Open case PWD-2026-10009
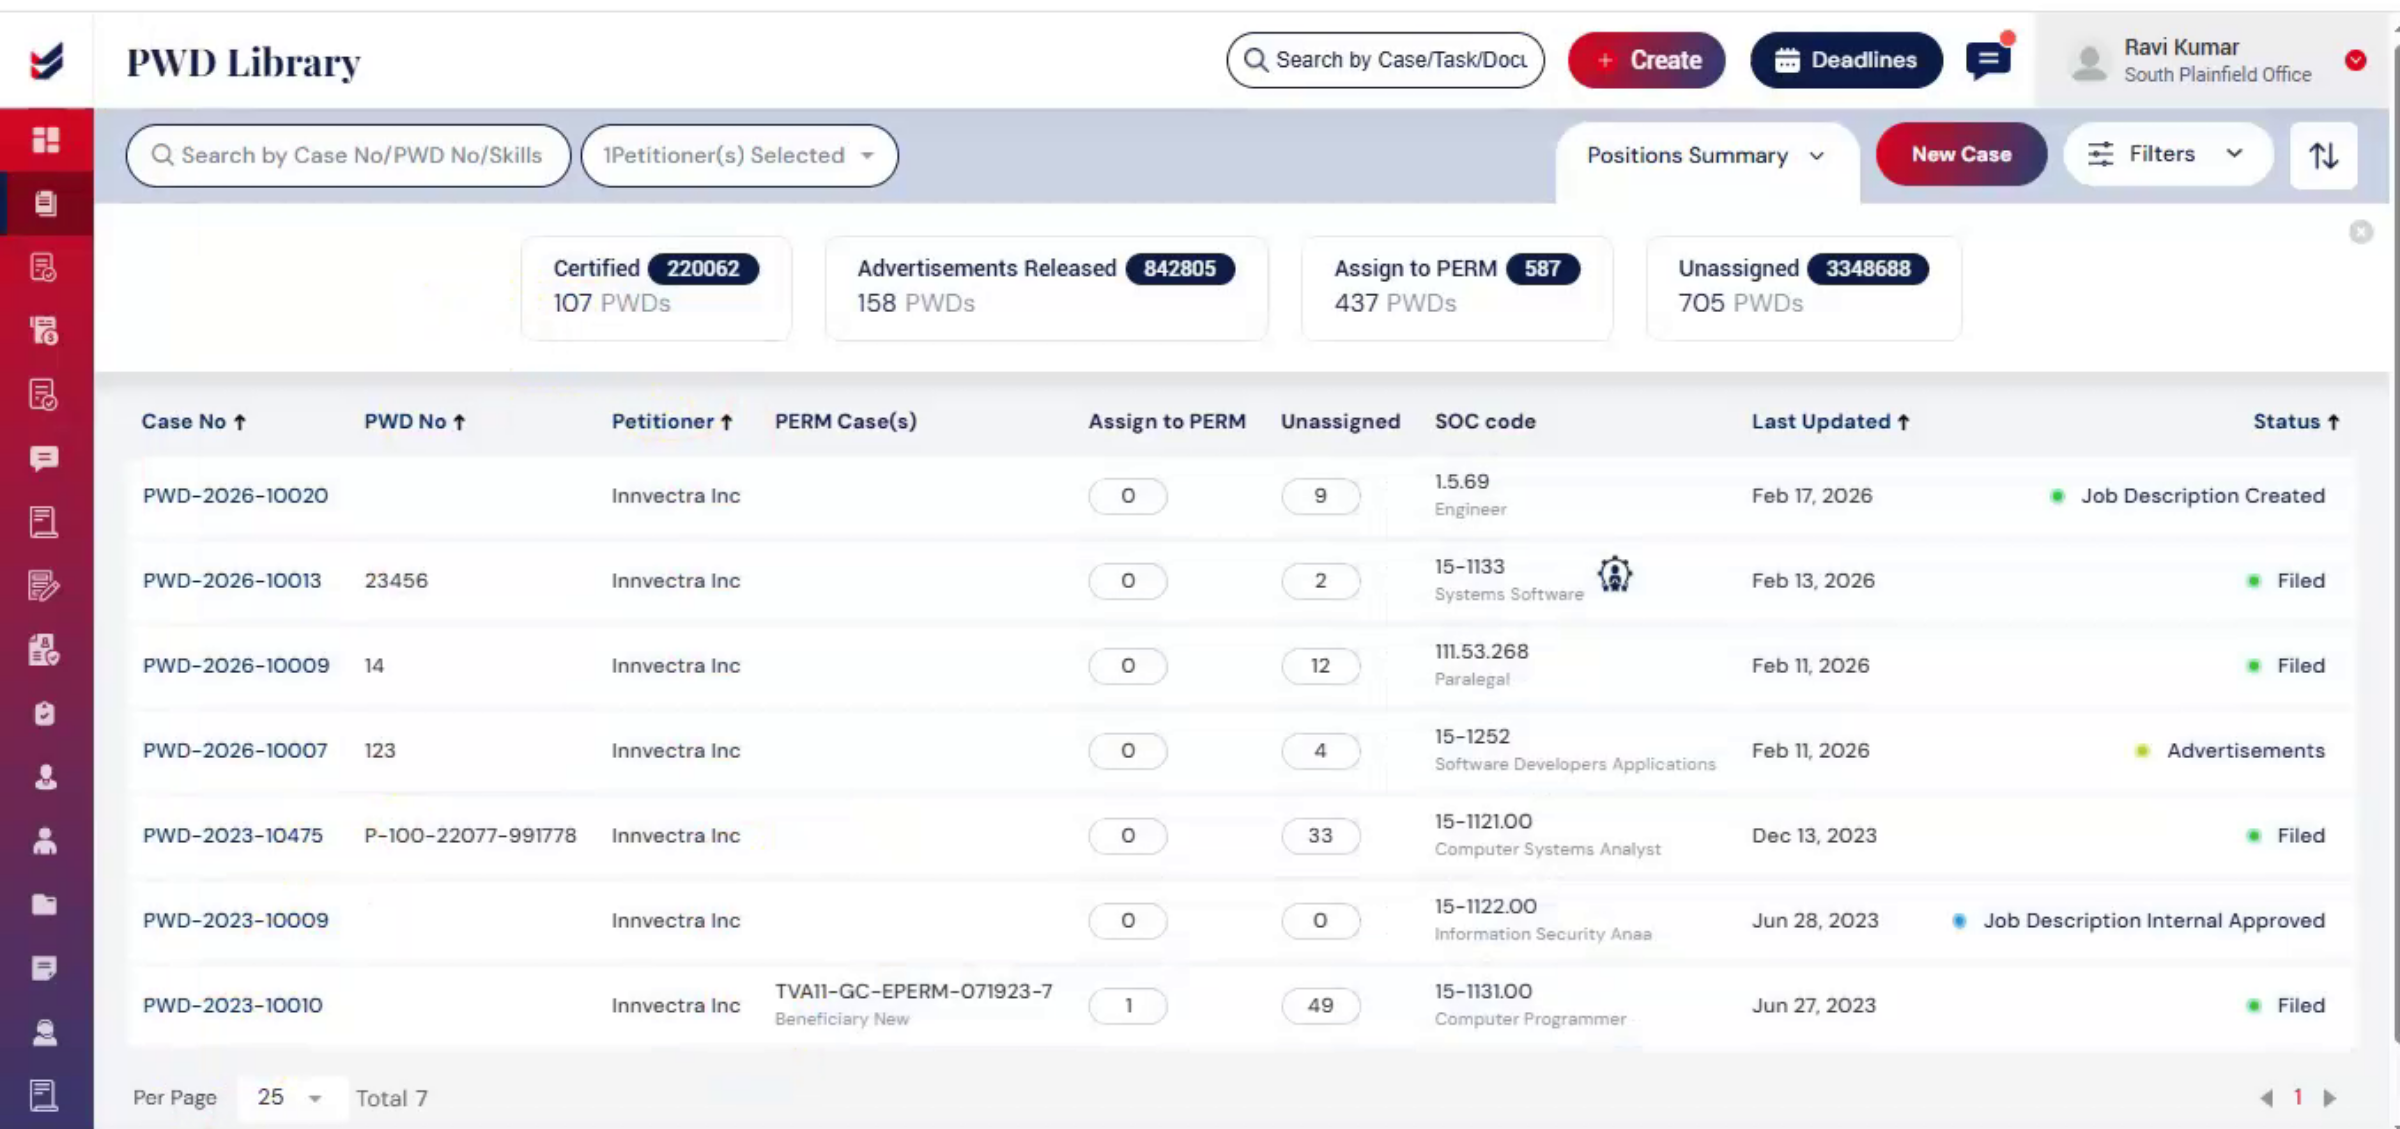 point(236,666)
